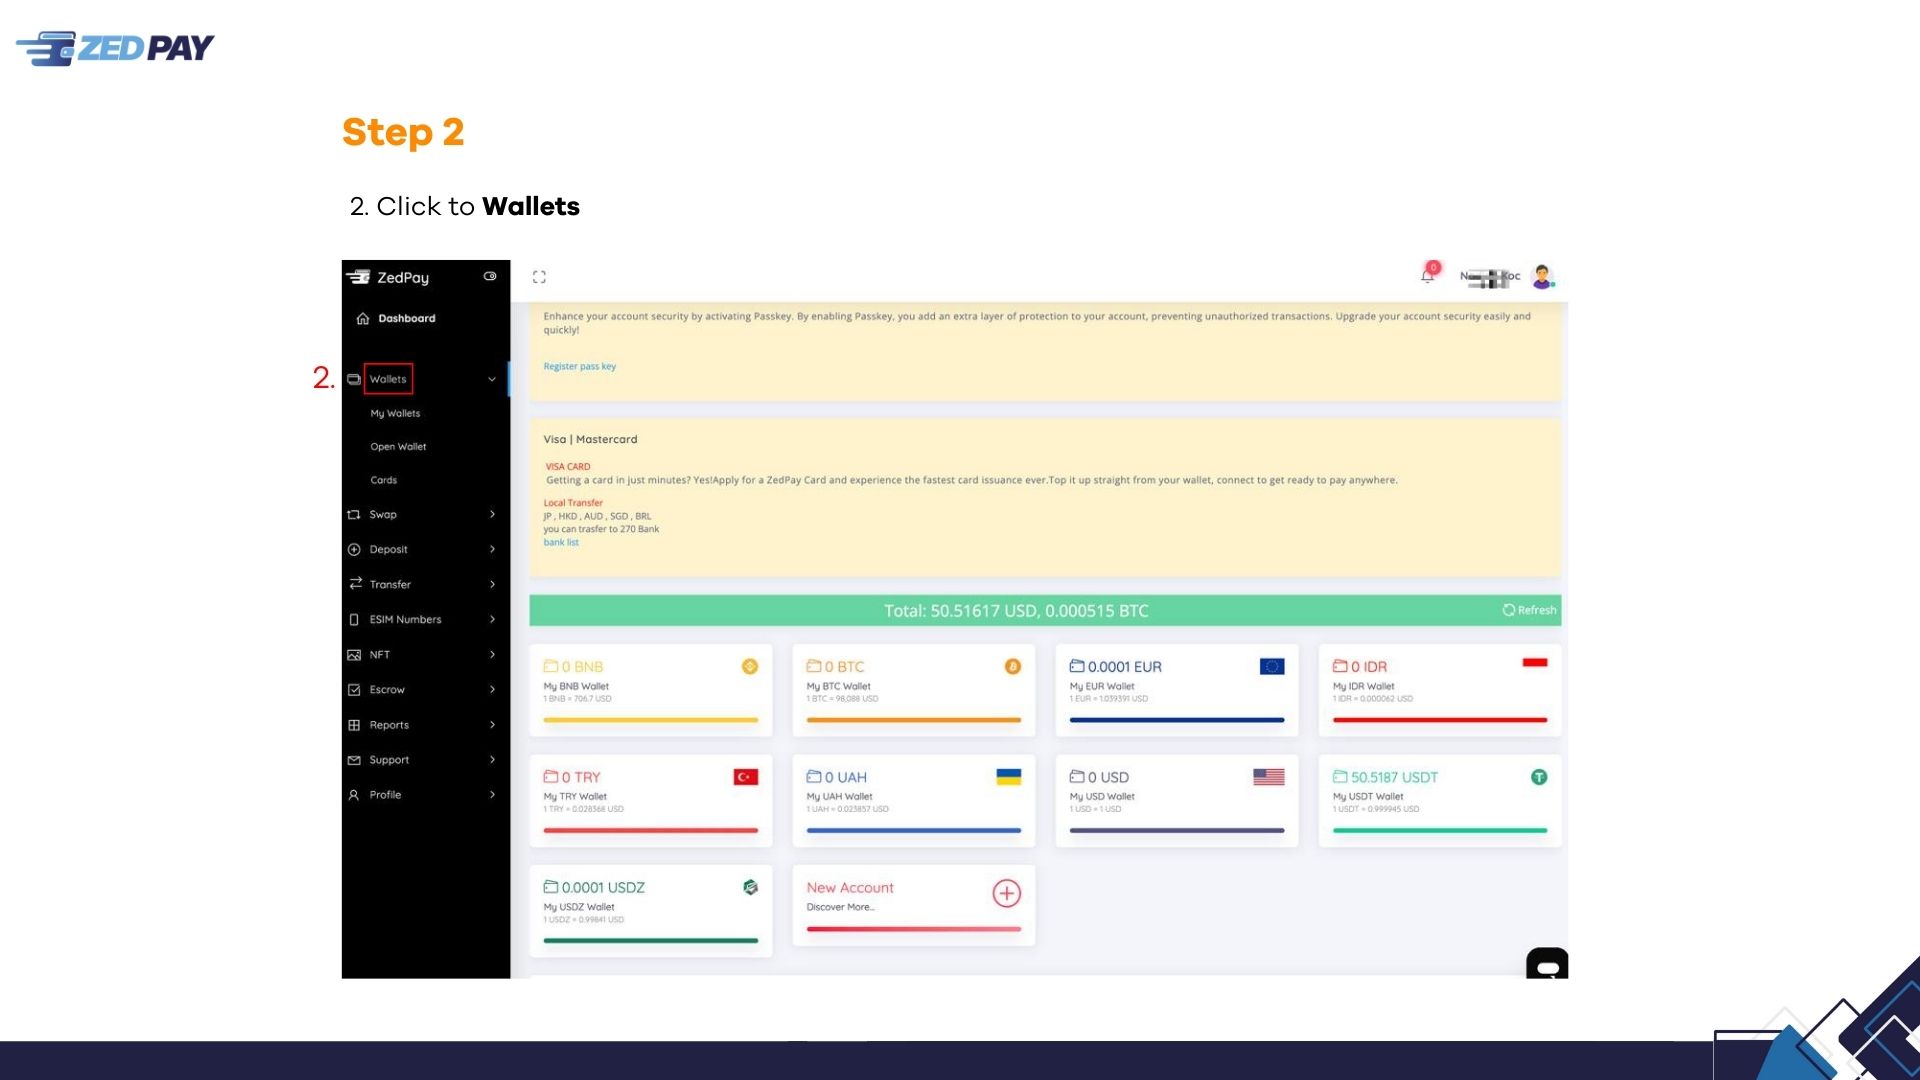Open My Wallets submenu item

click(x=395, y=413)
